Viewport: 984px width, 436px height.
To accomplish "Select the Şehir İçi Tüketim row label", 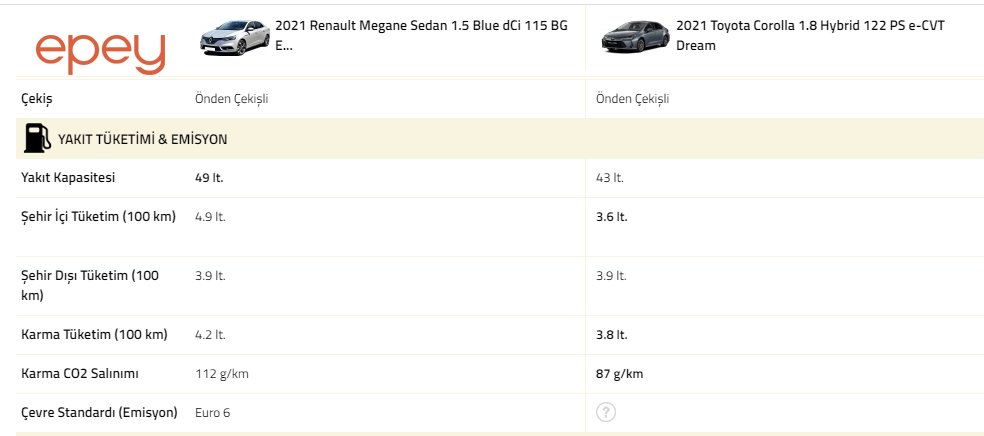I will pos(99,217).
